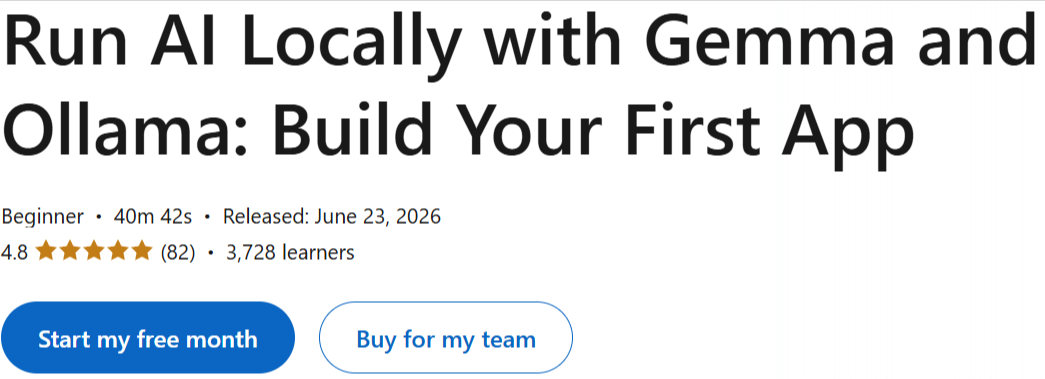Select the first rating star icon
The width and height of the screenshot is (1045, 379).
pyautogui.click(x=45, y=252)
